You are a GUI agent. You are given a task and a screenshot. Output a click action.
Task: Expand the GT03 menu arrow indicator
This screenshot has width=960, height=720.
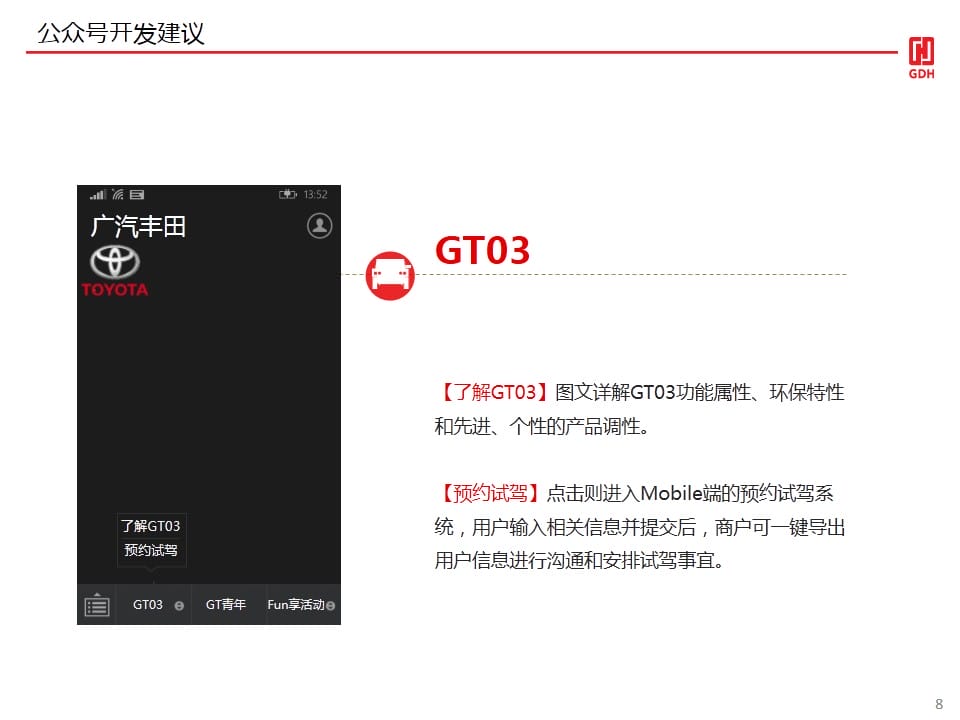pos(179,606)
